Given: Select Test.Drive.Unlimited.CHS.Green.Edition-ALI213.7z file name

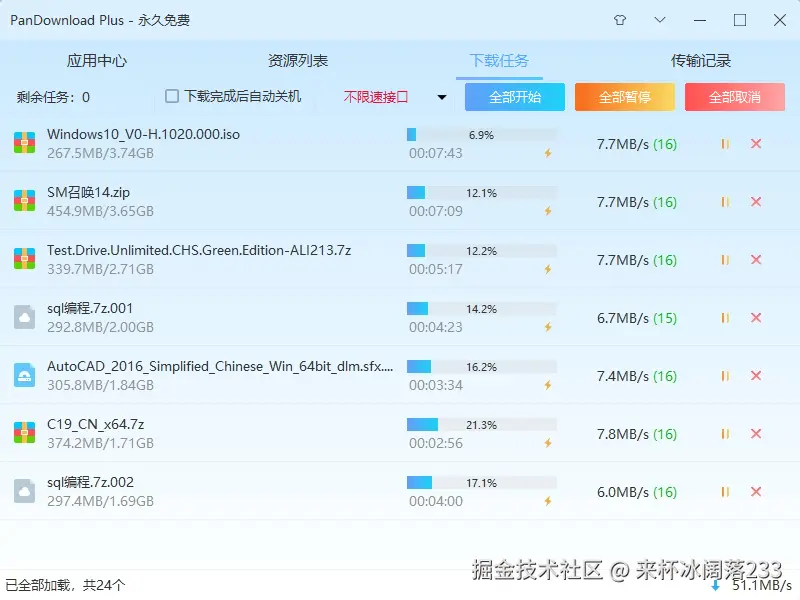Looking at the screenshot, I should tap(199, 251).
